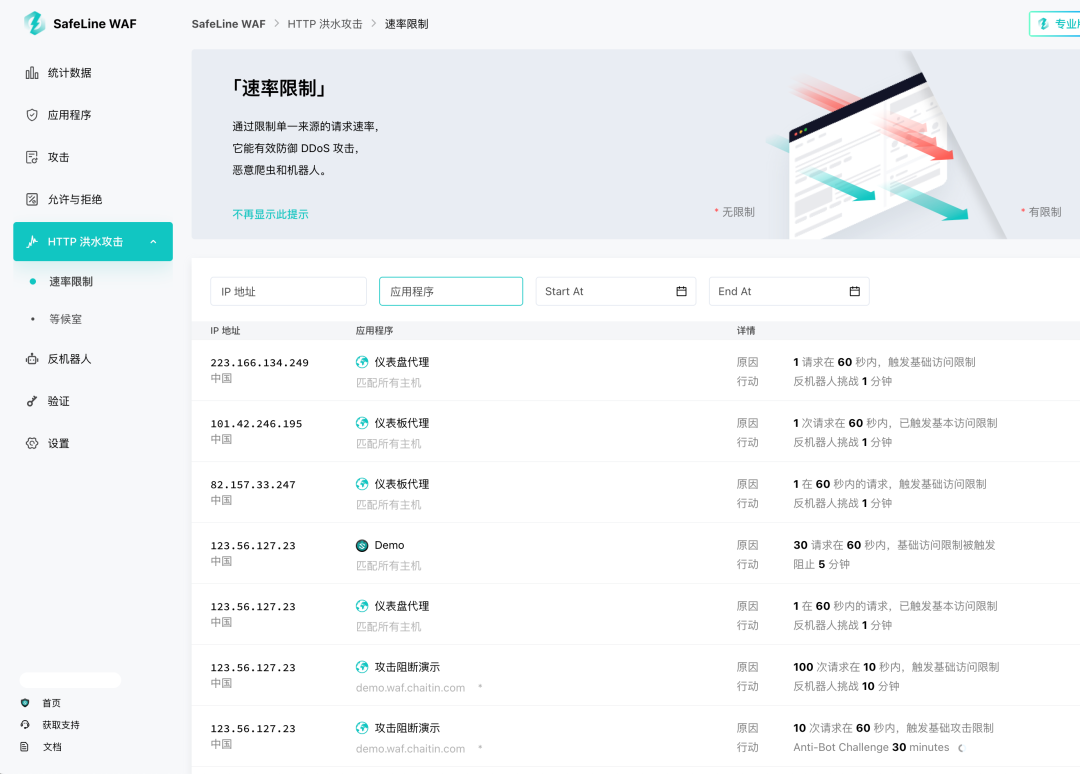Click the 统计数据 bar chart icon
The image size is (1080, 774).
pyautogui.click(x=32, y=73)
